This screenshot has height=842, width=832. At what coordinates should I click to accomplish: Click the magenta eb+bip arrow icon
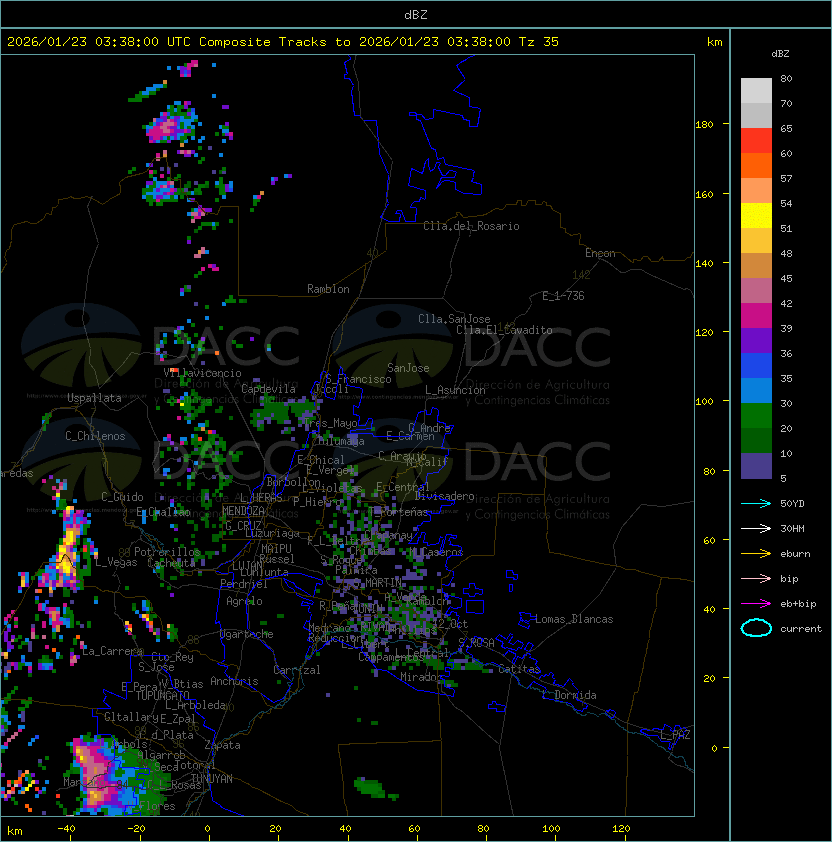click(756, 604)
